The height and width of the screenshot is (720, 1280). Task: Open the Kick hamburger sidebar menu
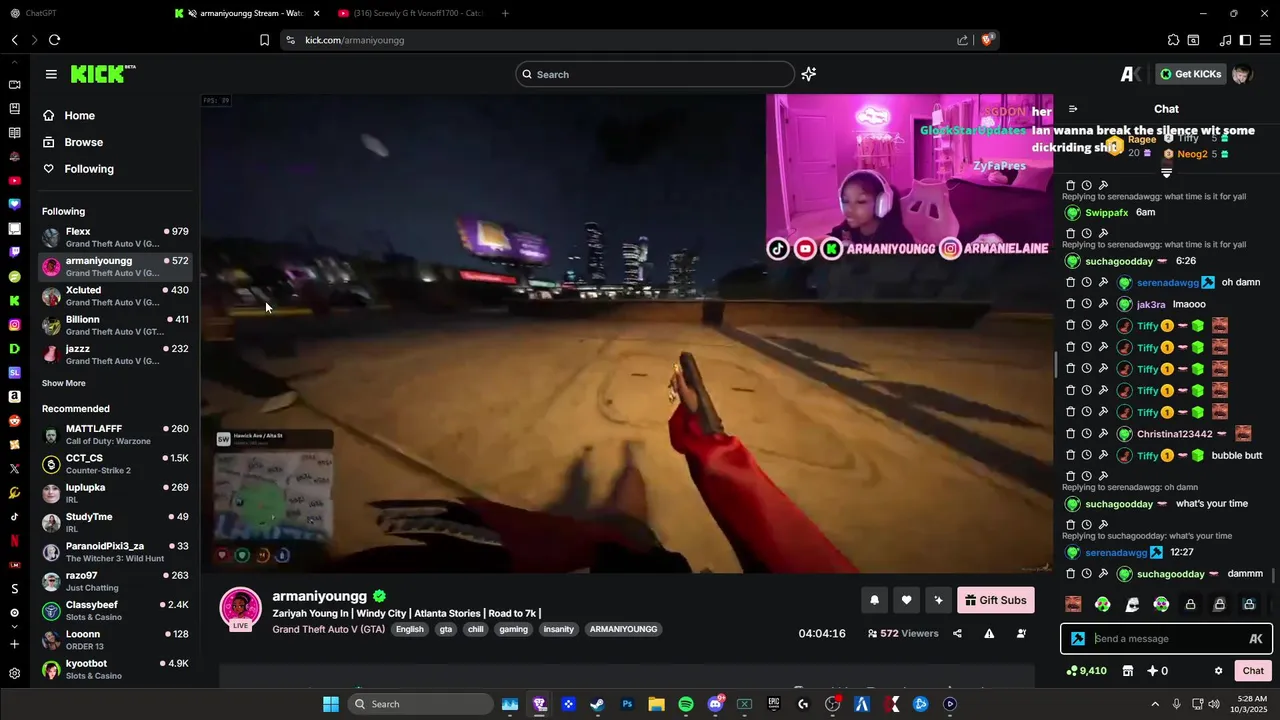point(51,74)
